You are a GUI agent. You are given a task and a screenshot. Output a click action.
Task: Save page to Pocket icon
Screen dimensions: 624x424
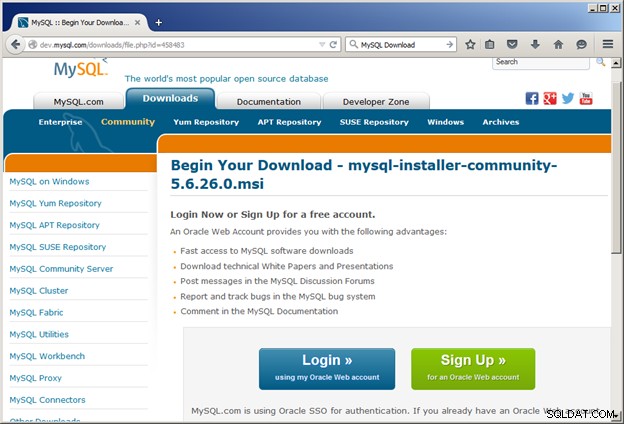coord(512,45)
